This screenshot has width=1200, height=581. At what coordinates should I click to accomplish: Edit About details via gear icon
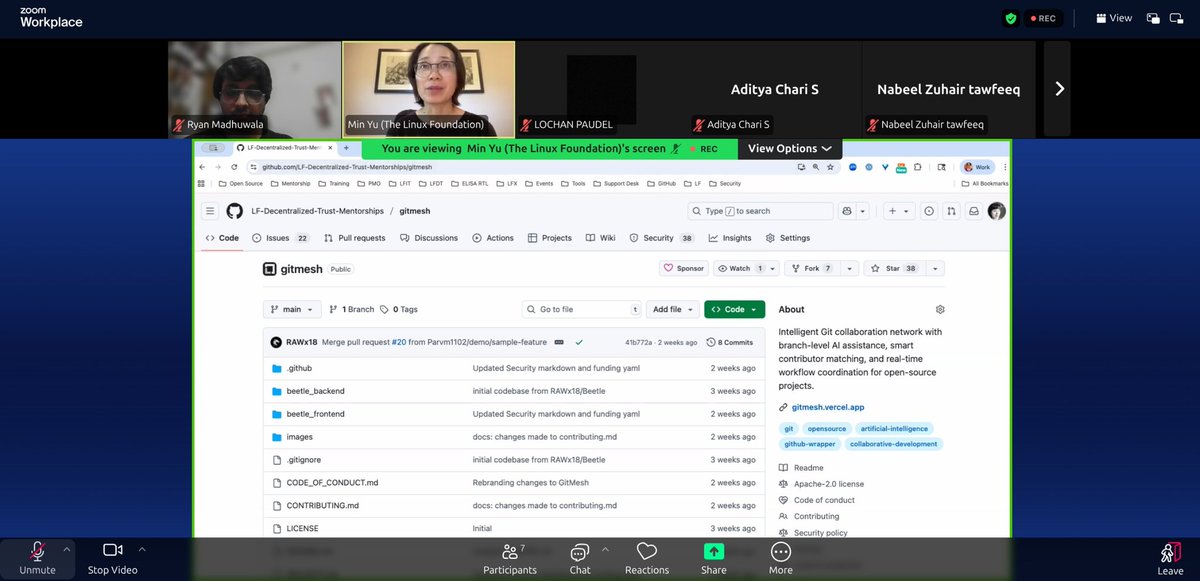pos(940,309)
